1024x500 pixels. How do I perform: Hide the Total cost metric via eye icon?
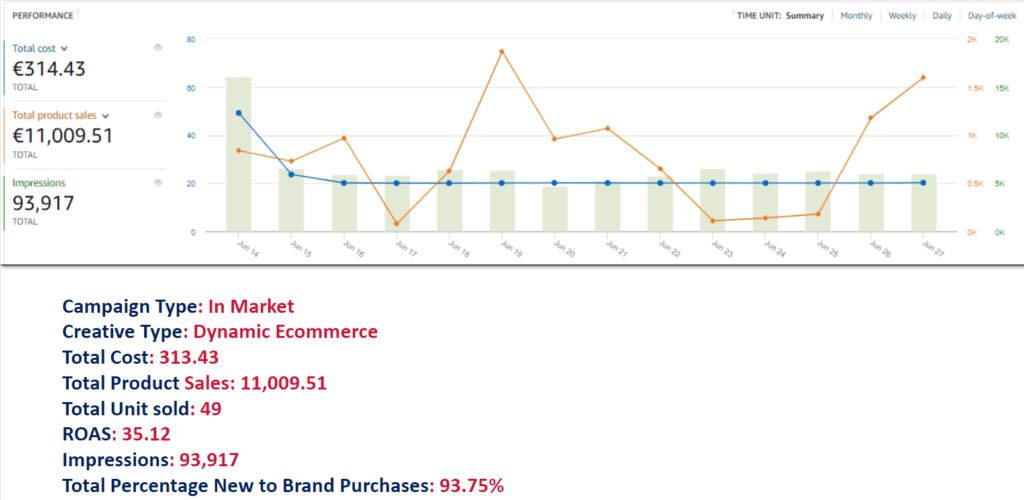158,48
